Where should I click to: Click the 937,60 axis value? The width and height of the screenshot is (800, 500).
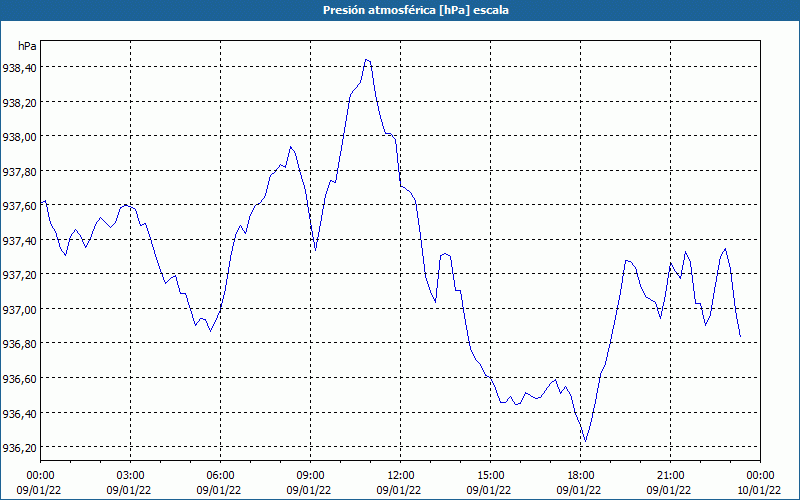point(19,206)
